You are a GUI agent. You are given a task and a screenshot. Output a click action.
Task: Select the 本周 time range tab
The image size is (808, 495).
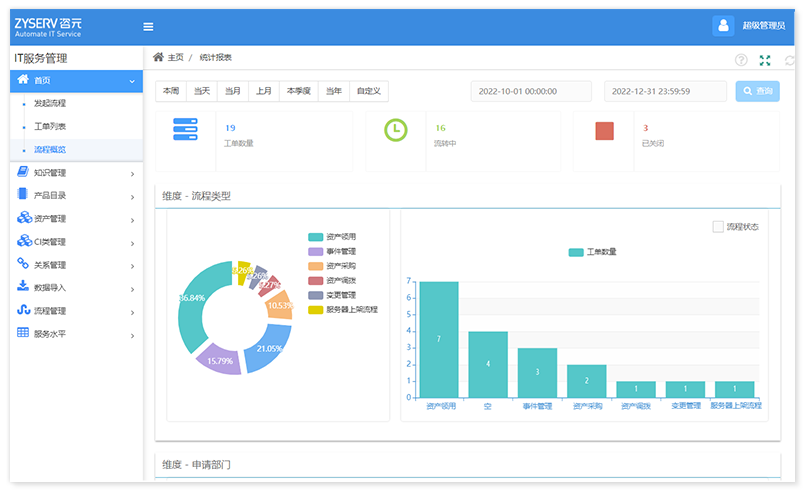pos(171,91)
